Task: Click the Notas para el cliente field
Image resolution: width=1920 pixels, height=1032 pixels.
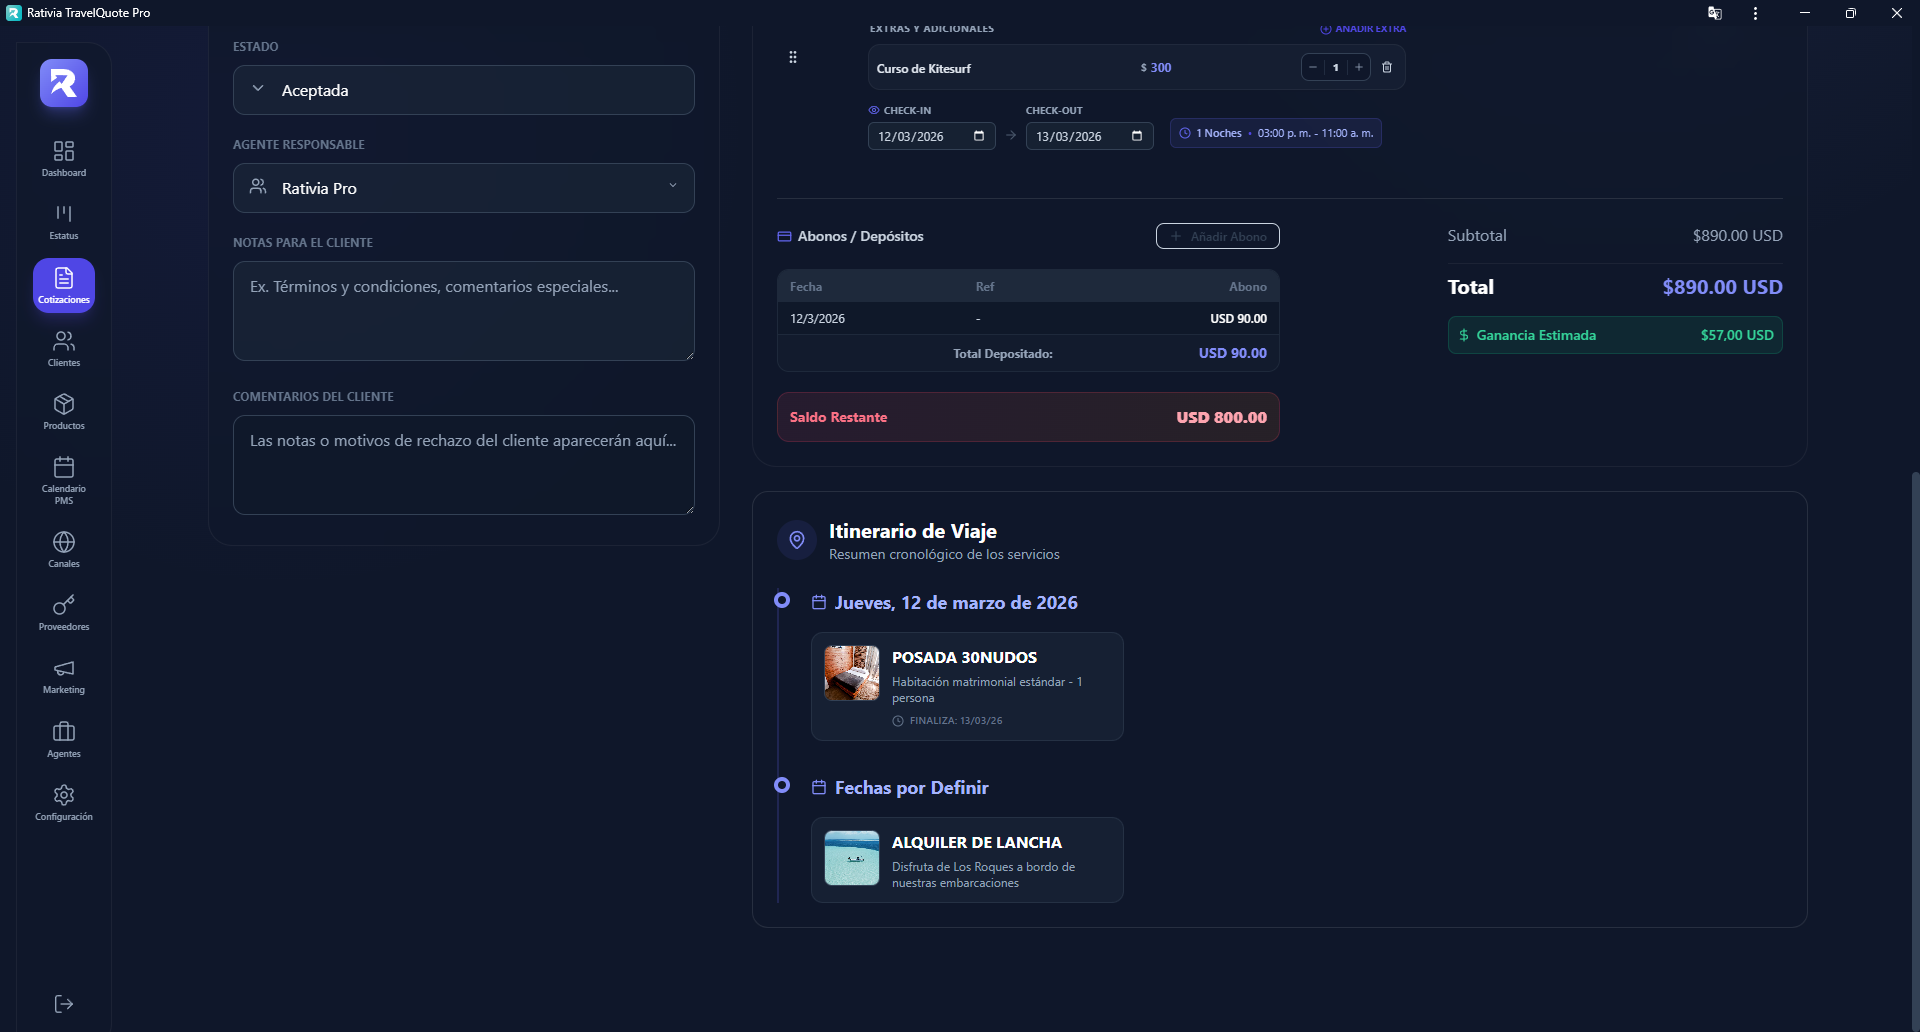Action: (464, 311)
